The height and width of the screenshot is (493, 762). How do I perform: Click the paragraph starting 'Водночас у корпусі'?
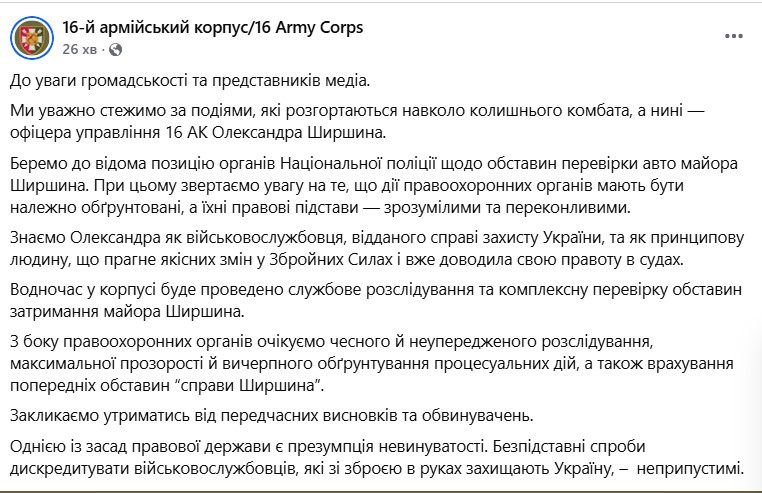376,300
